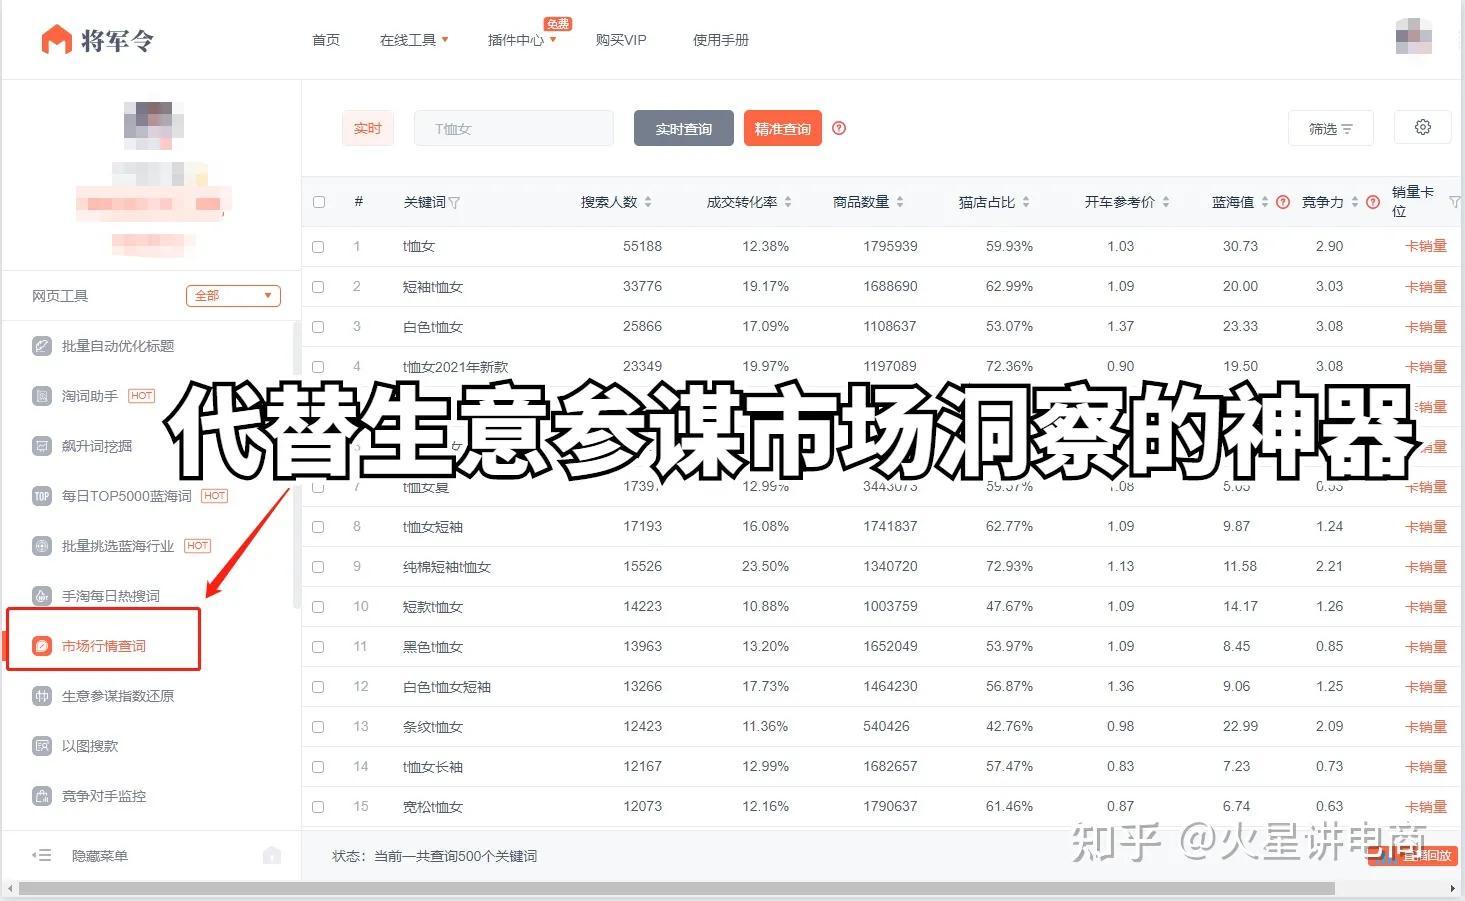Open the 使用手册 menu item

720,40
